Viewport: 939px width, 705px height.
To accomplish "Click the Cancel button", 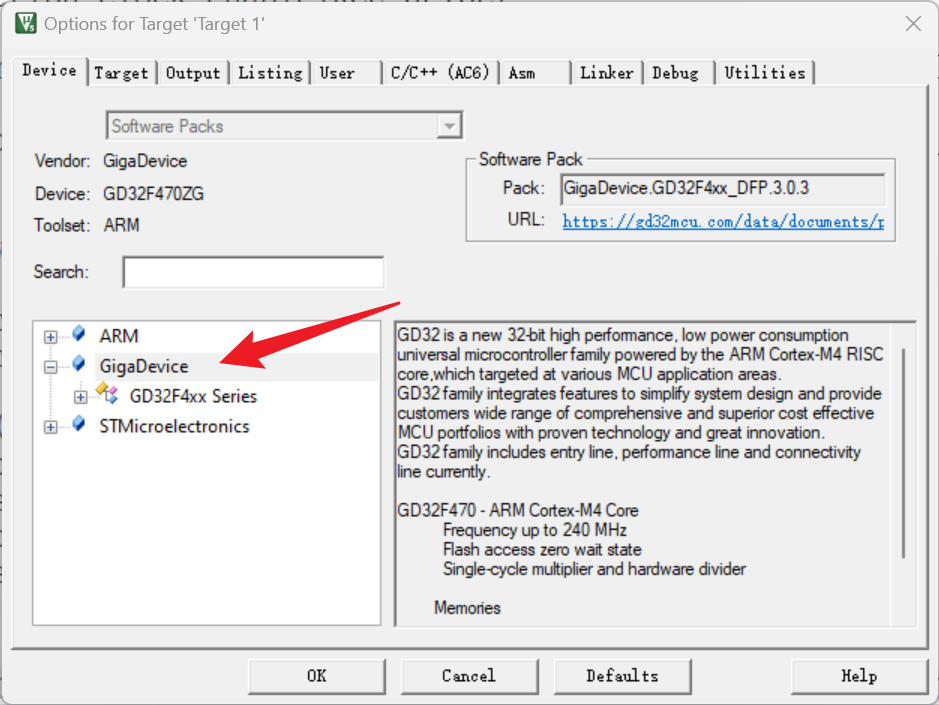I will pyautogui.click(x=469, y=676).
